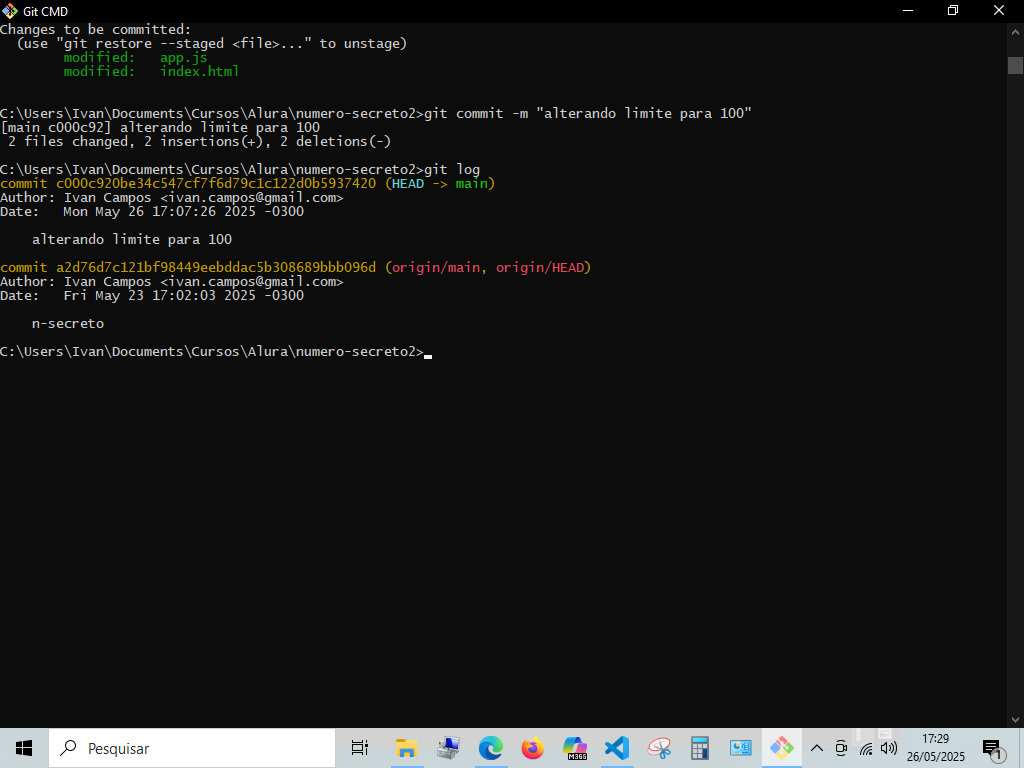Click the active Git CMD taskbar icon
The image size is (1024, 768).
[x=782, y=748]
